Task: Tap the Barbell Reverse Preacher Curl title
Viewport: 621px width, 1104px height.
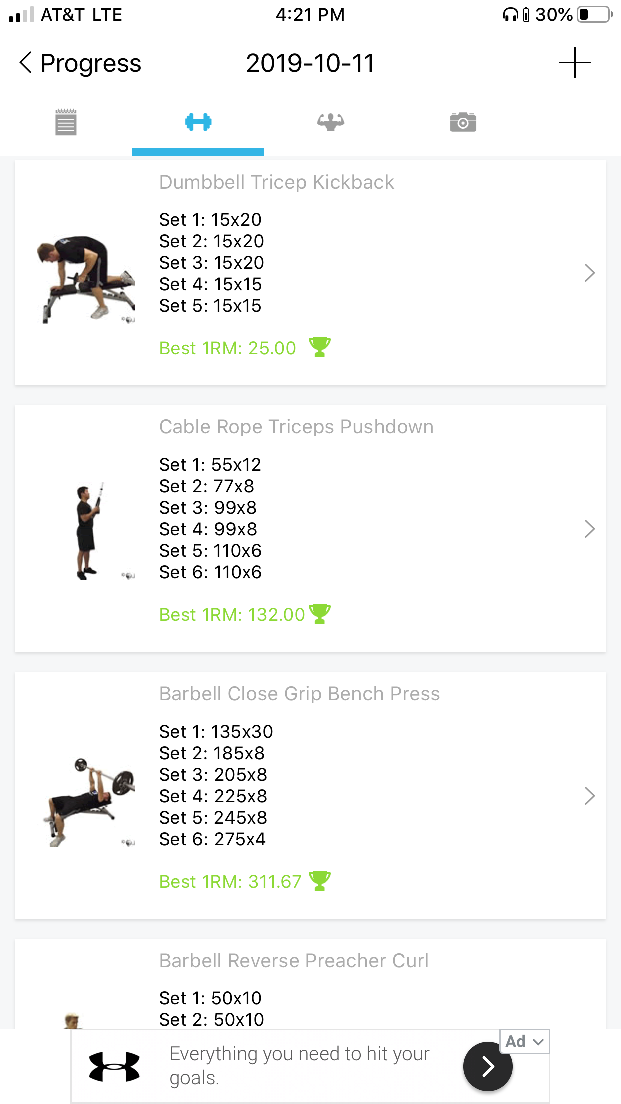Action: (294, 961)
